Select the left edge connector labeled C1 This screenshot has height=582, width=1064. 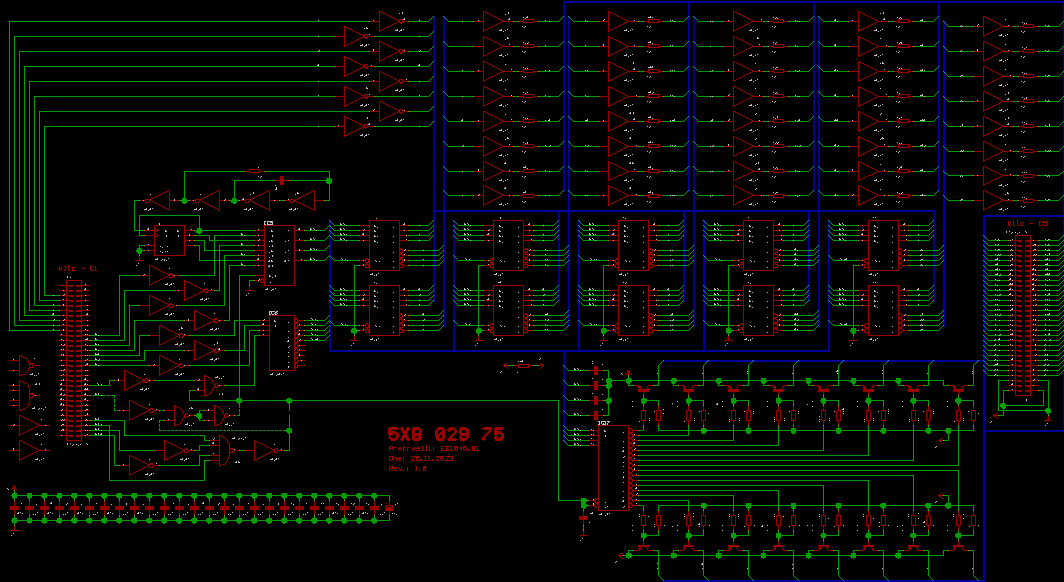click(73, 360)
